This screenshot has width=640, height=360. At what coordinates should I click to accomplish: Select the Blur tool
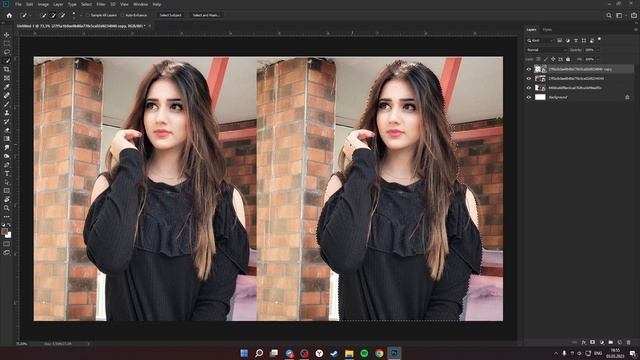point(7,147)
